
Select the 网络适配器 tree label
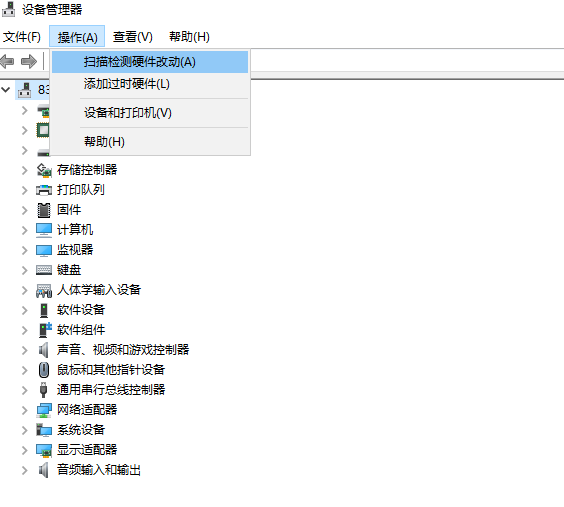[x=87, y=410]
